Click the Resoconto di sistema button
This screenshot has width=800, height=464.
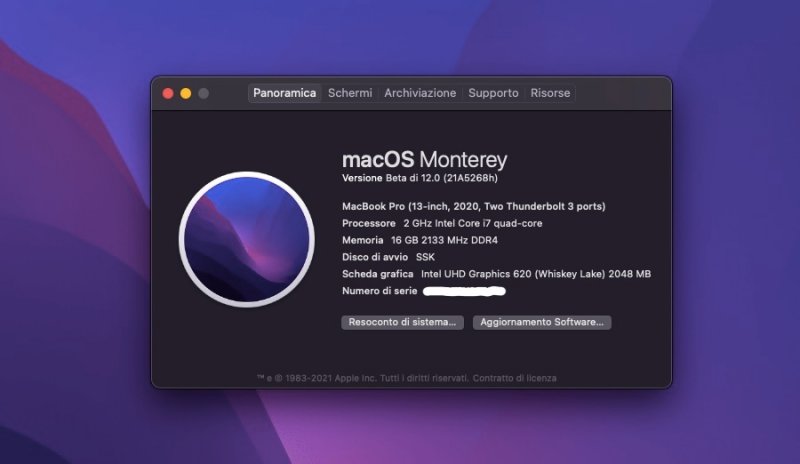point(403,322)
